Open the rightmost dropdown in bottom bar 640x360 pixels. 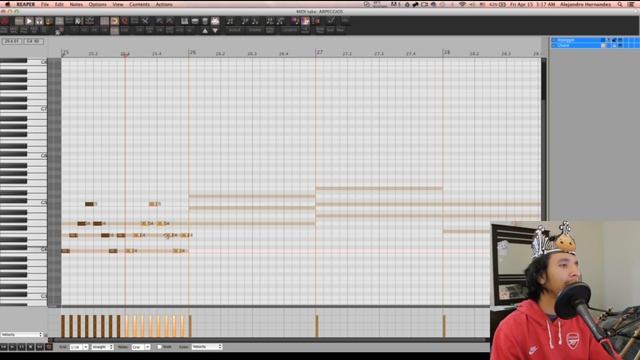(x=207, y=347)
